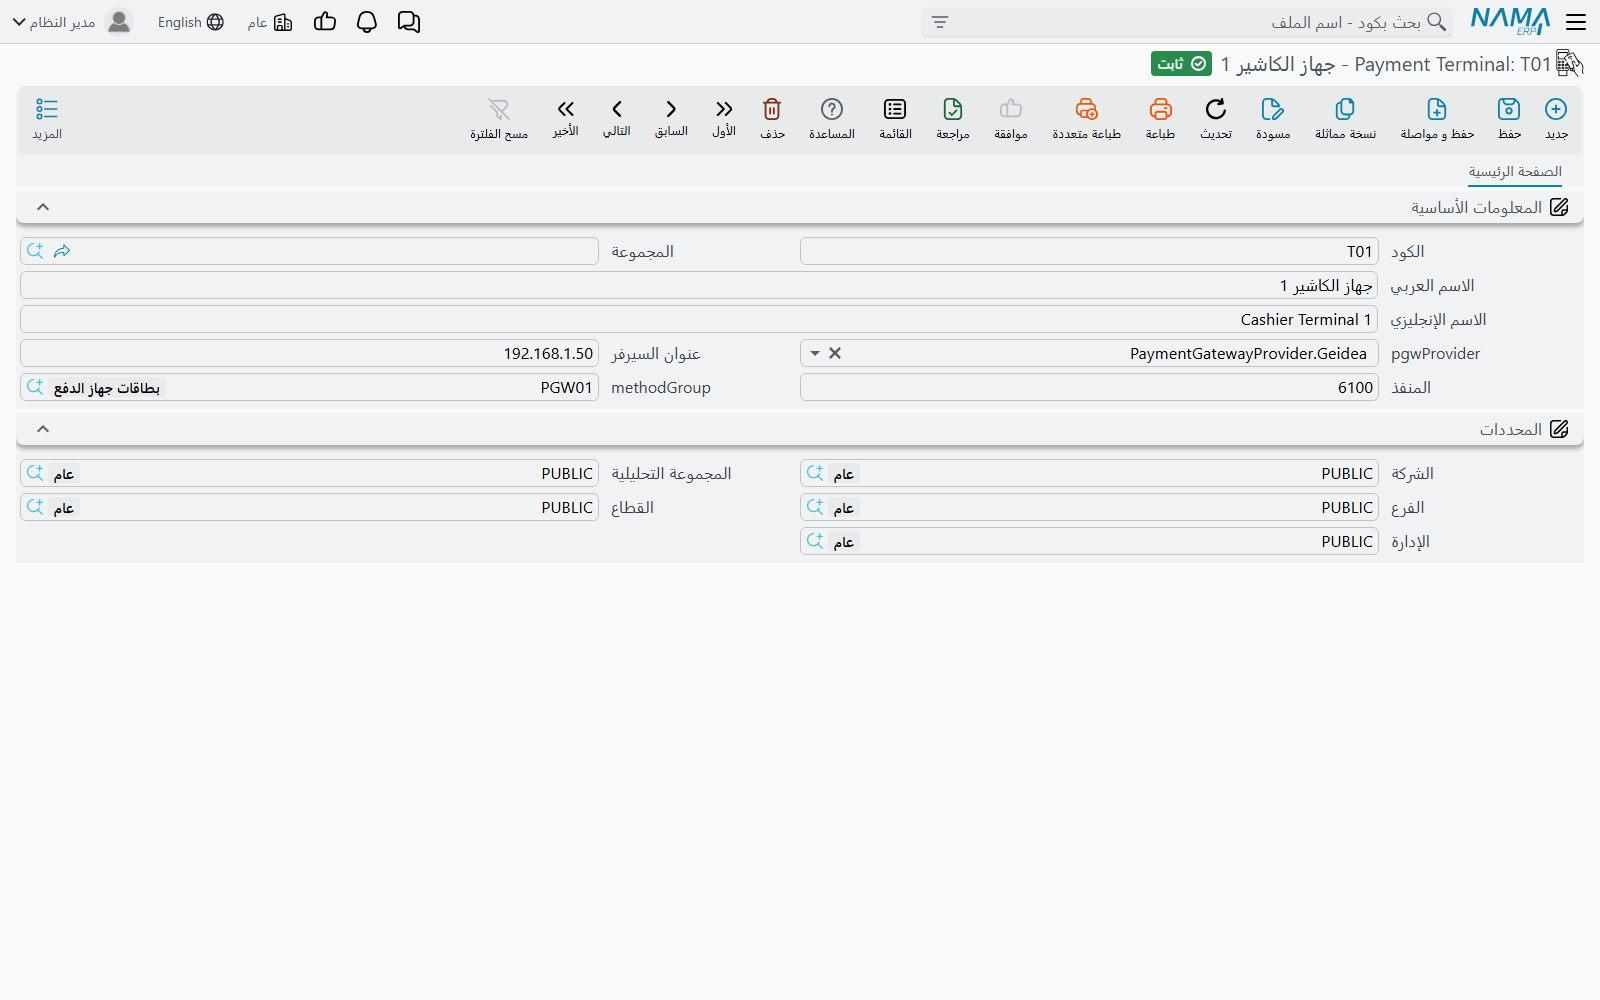The height and width of the screenshot is (1000, 1600).
Task: Go to next record (التالي)
Action: pyautogui.click(x=617, y=118)
